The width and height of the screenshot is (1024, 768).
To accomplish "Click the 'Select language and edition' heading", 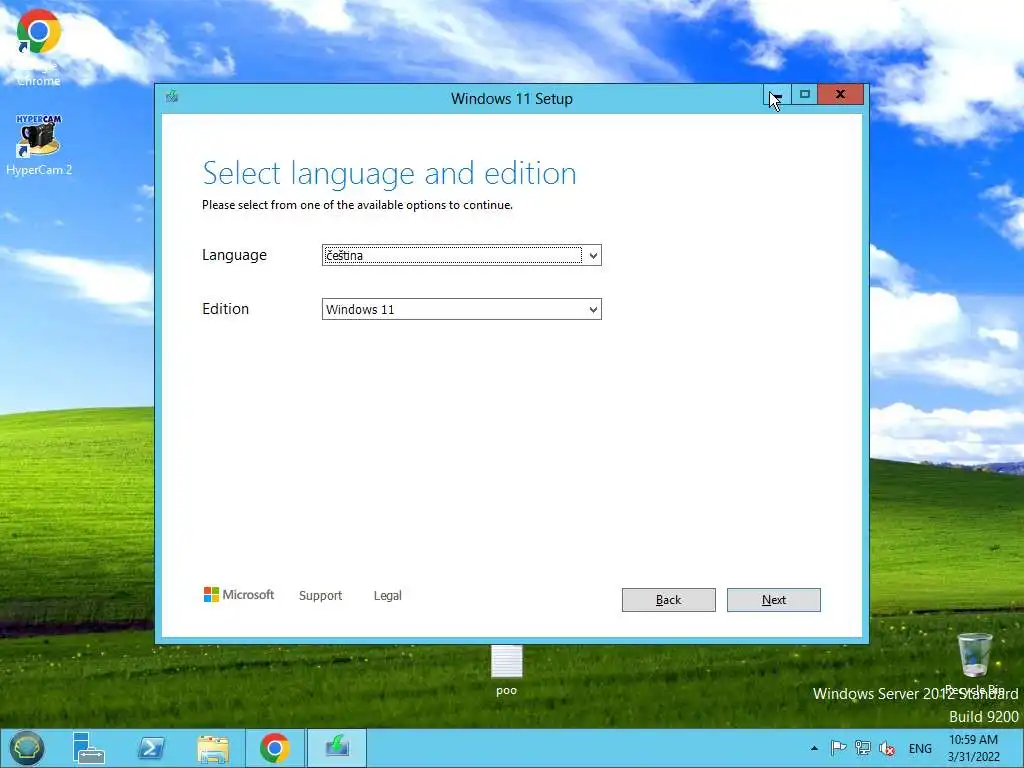I will tap(390, 174).
